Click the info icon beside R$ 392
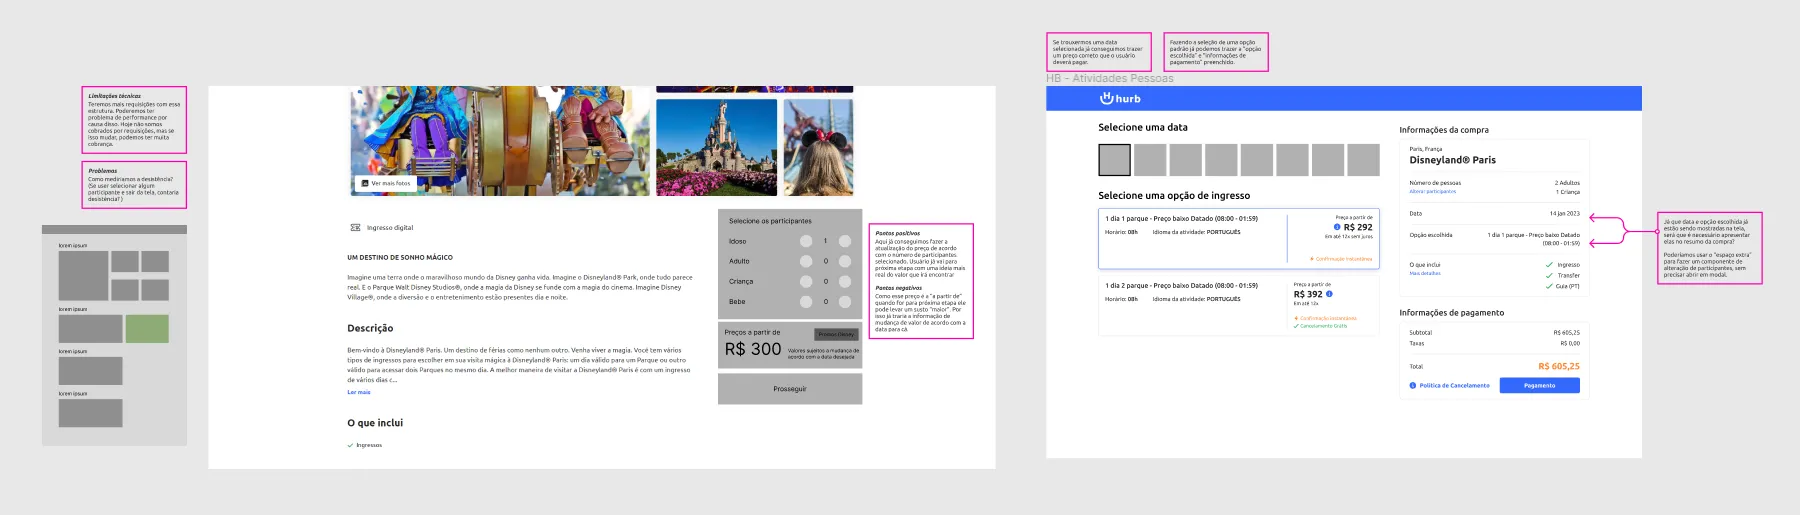1800x515 pixels. [x=1329, y=294]
